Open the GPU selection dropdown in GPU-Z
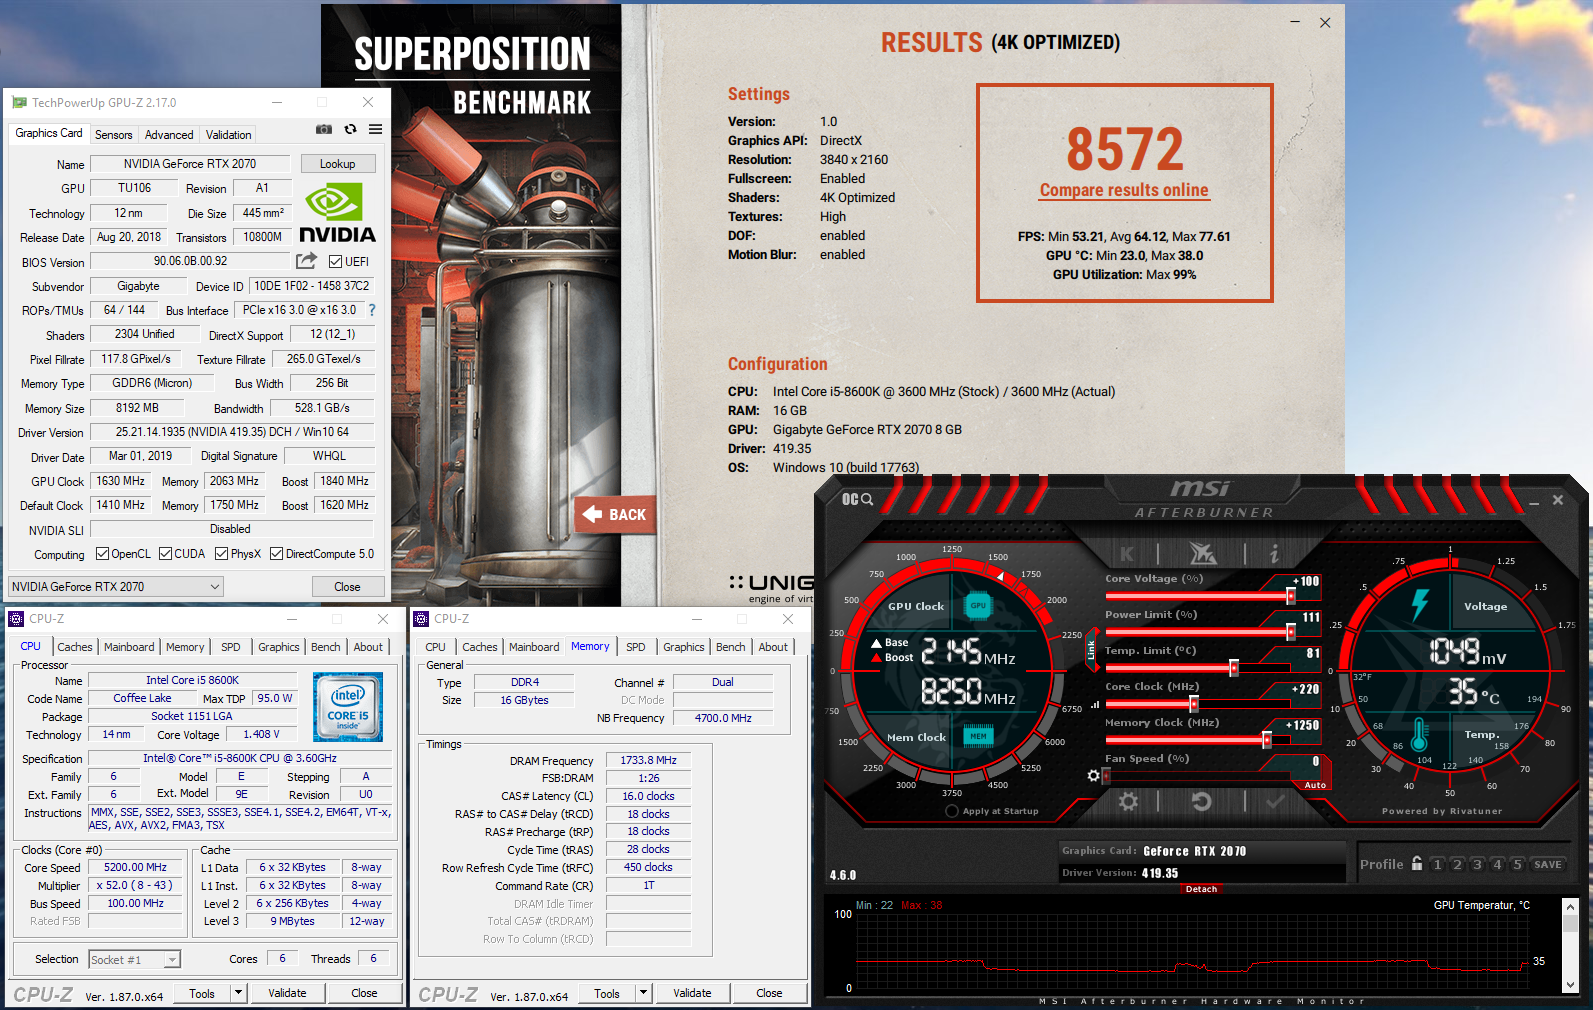The width and height of the screenshot is (1593, 1010). tap(116, 587)
